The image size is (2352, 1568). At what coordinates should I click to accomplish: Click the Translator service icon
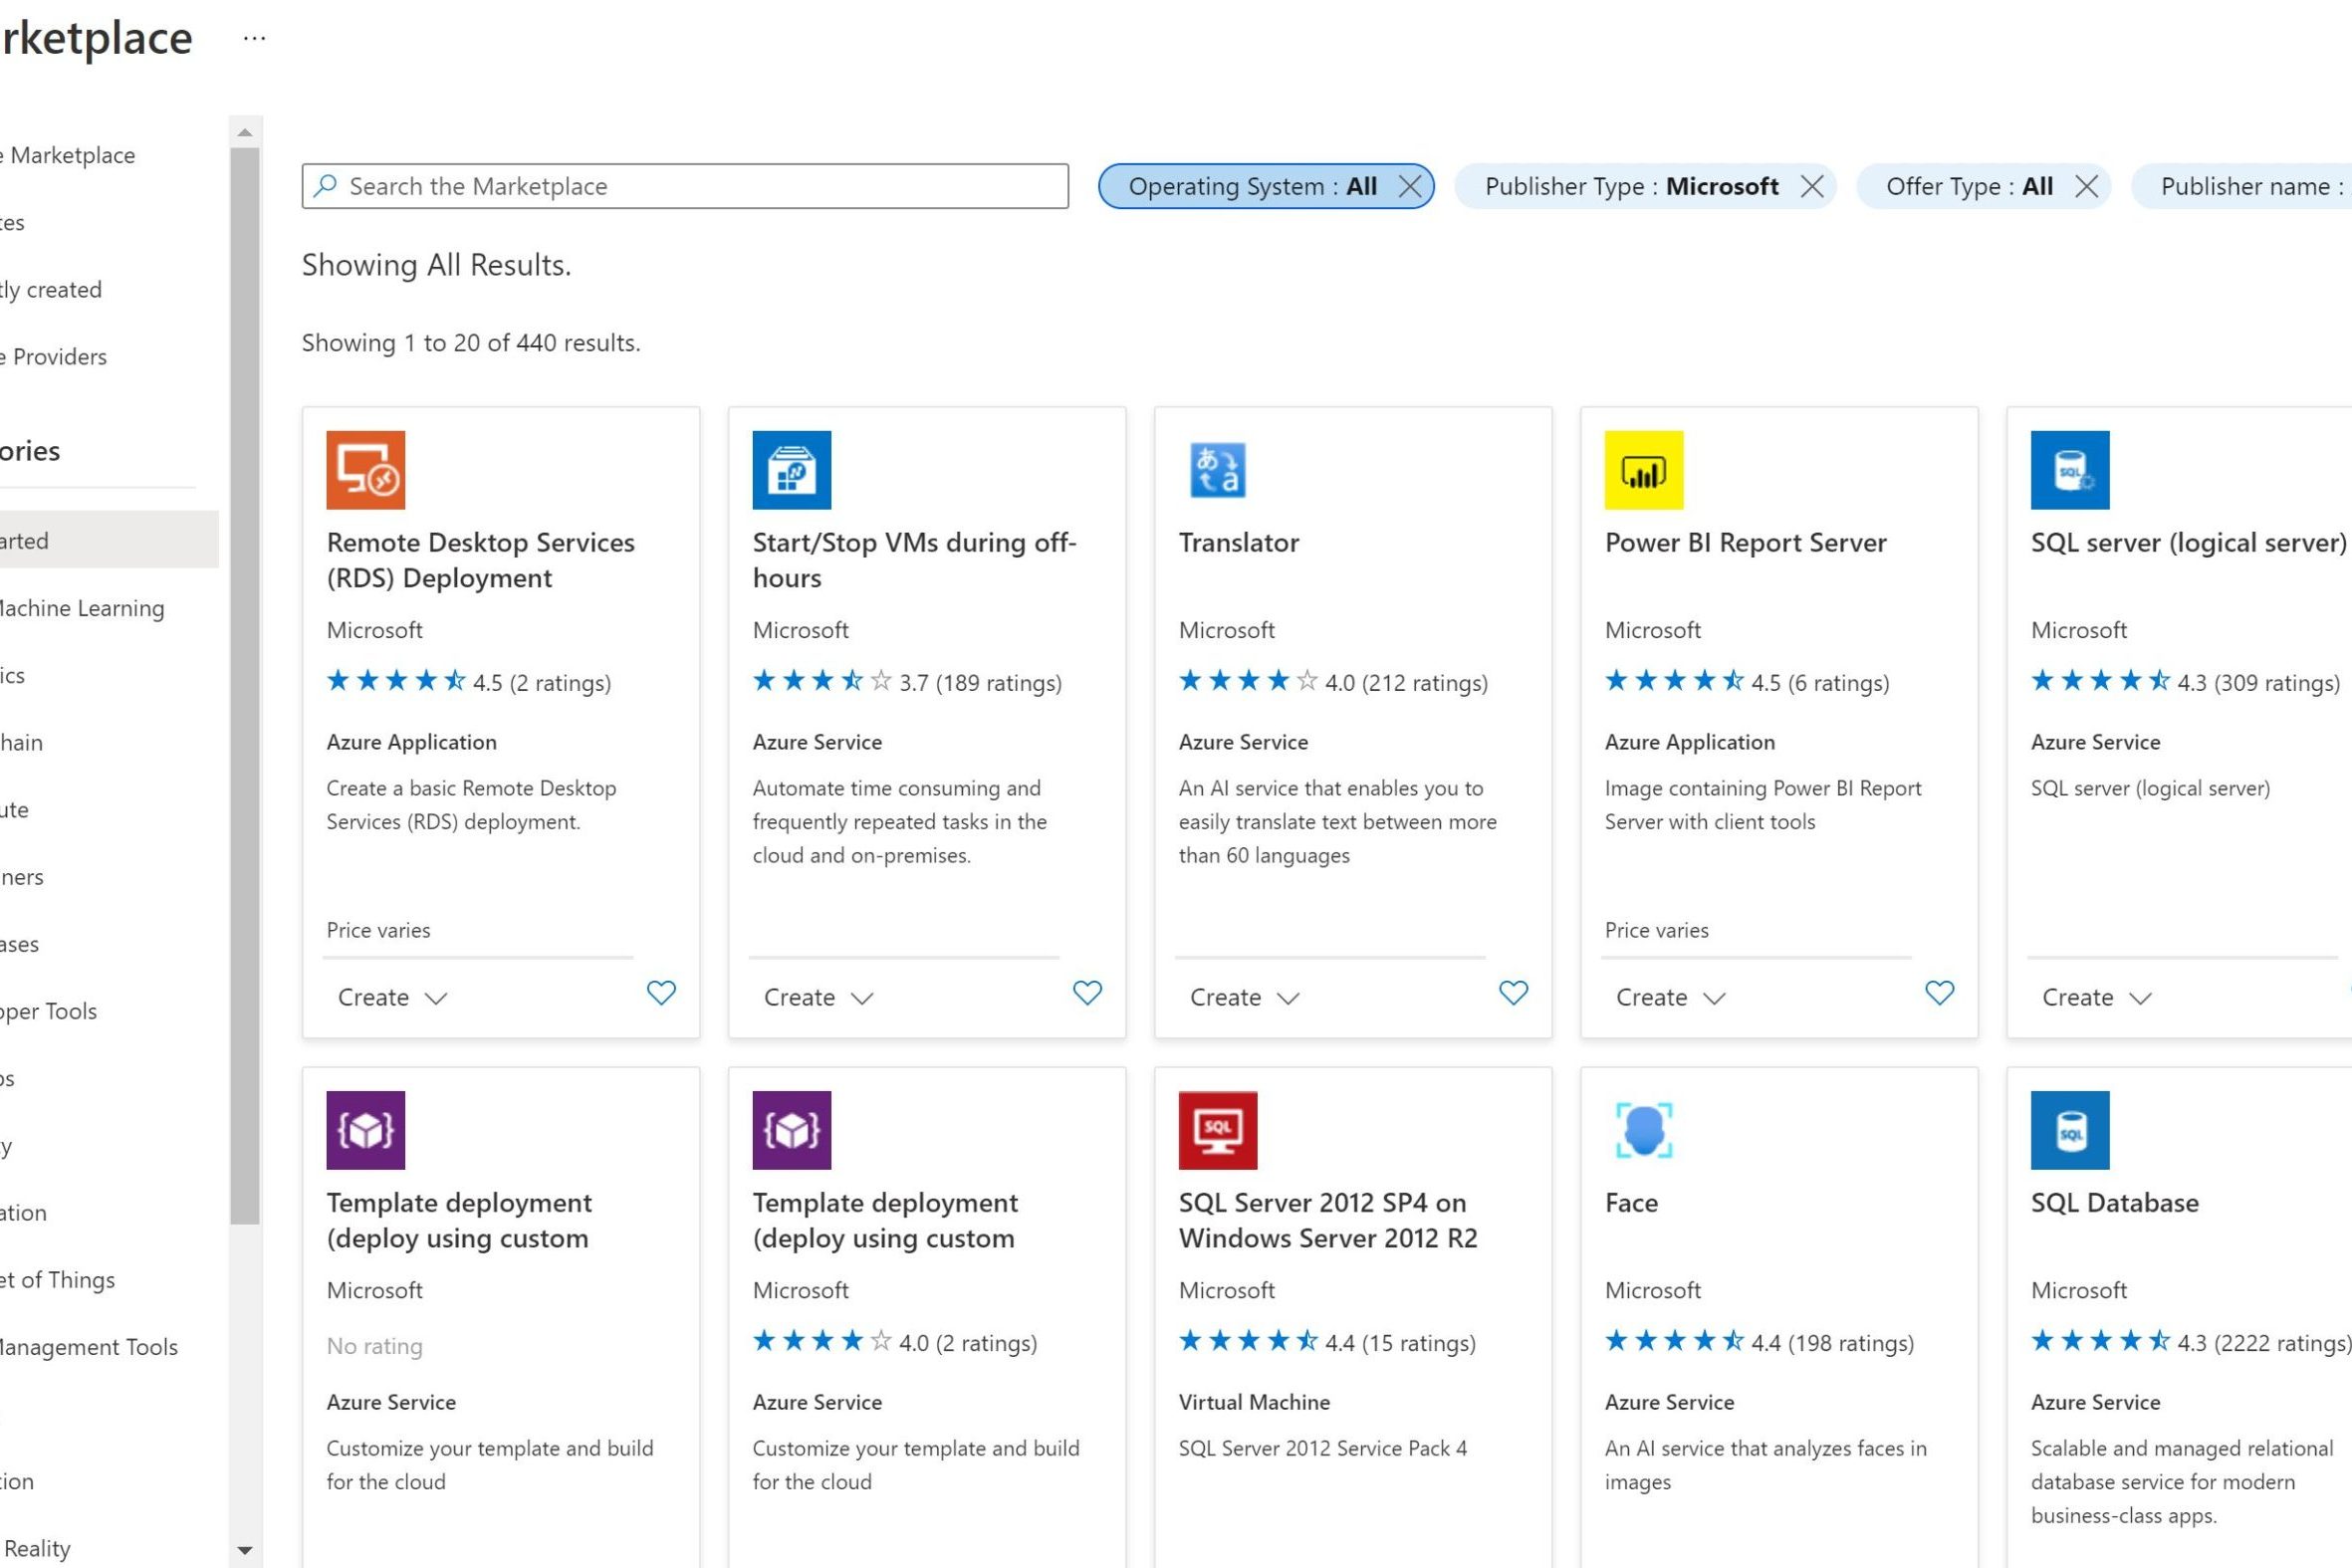point(1217,470)
